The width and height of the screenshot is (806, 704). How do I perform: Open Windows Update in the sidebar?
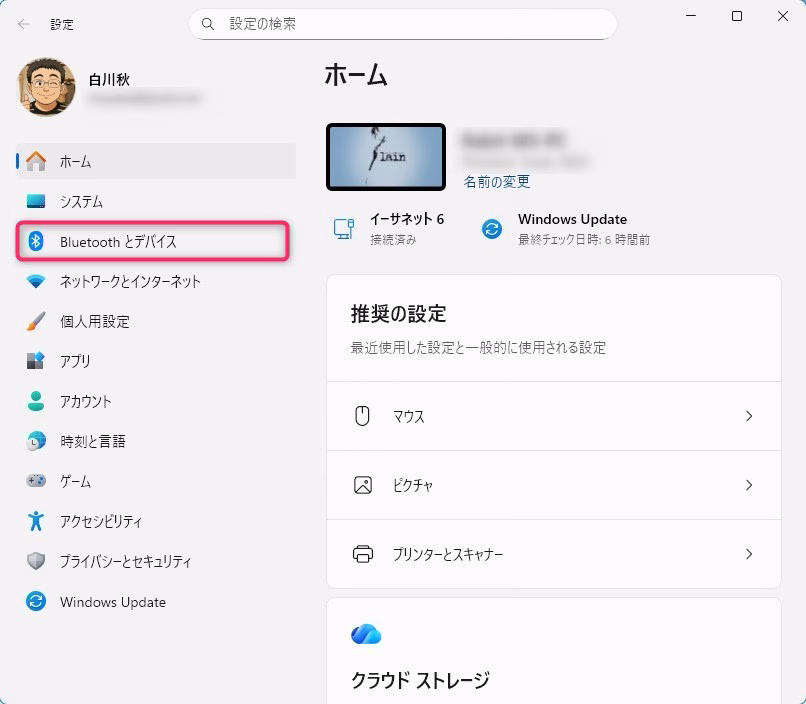coord(112,602)
